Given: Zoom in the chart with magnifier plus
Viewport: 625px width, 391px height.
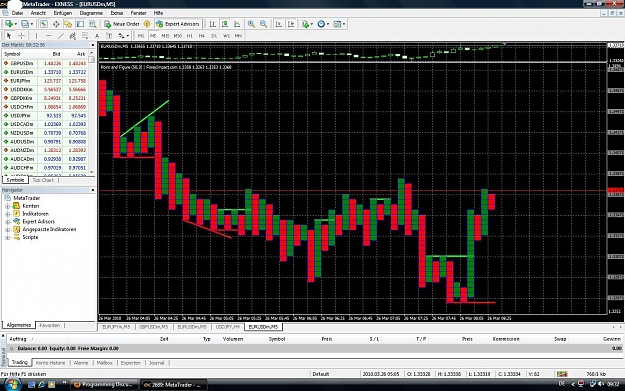Looking at the screenshot, I should coord(251,24).
